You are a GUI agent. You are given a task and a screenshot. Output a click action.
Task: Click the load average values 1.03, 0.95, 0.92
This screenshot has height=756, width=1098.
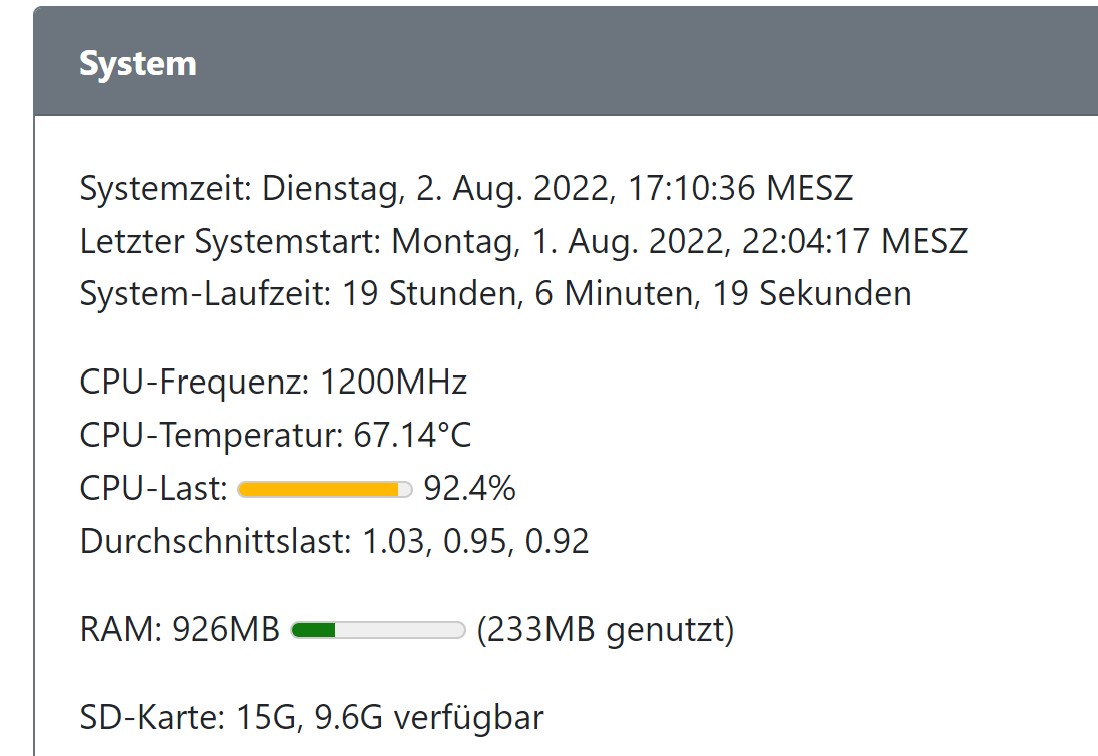[x=475, y=542]
